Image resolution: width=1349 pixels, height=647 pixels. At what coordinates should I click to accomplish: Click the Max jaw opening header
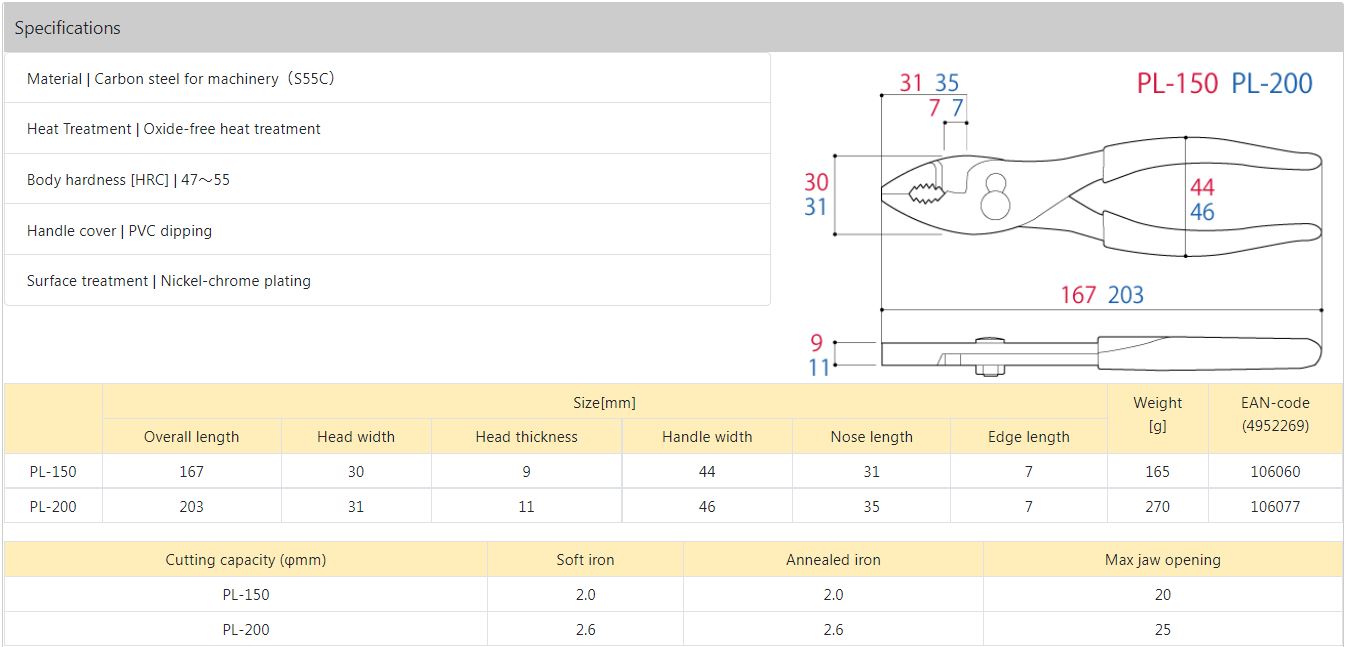[x=1163, y=559]
